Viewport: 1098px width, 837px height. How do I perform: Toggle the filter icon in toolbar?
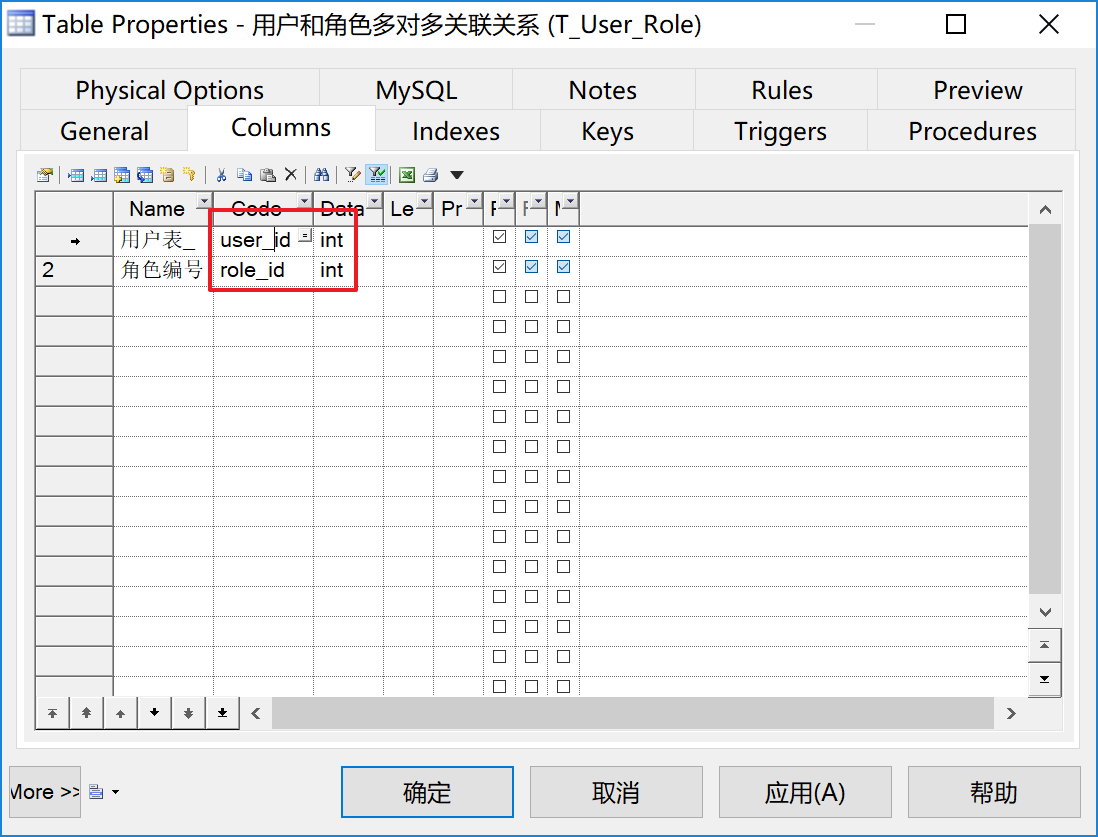[377, 174]
